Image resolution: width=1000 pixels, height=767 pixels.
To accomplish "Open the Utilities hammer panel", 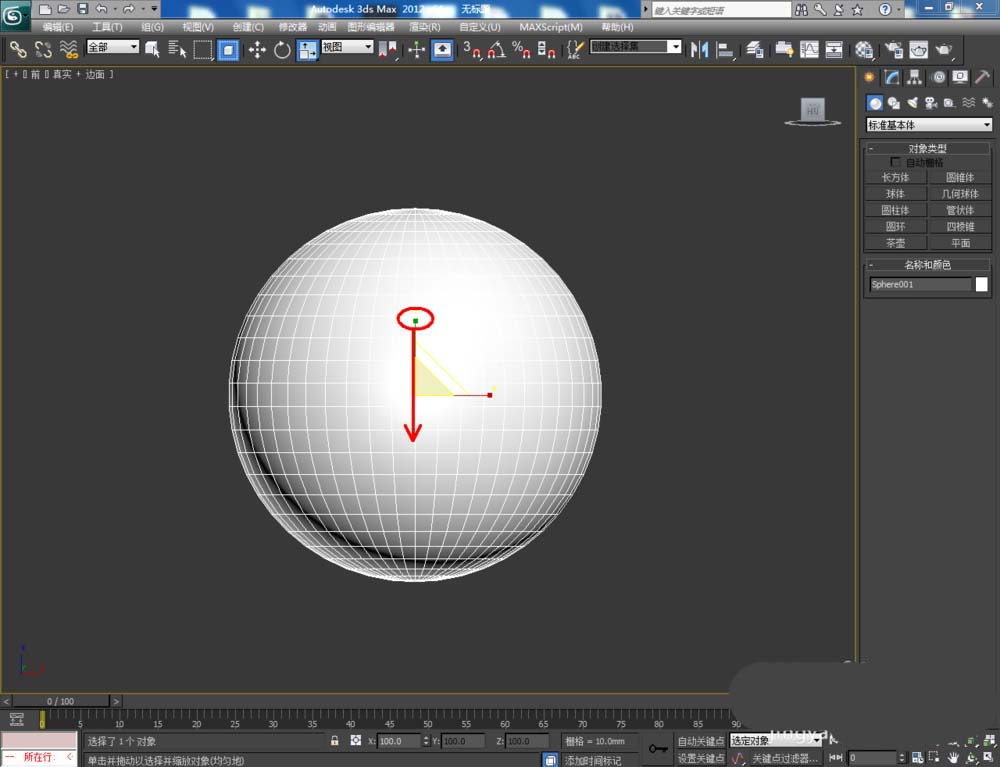I will tap(982, 77).
